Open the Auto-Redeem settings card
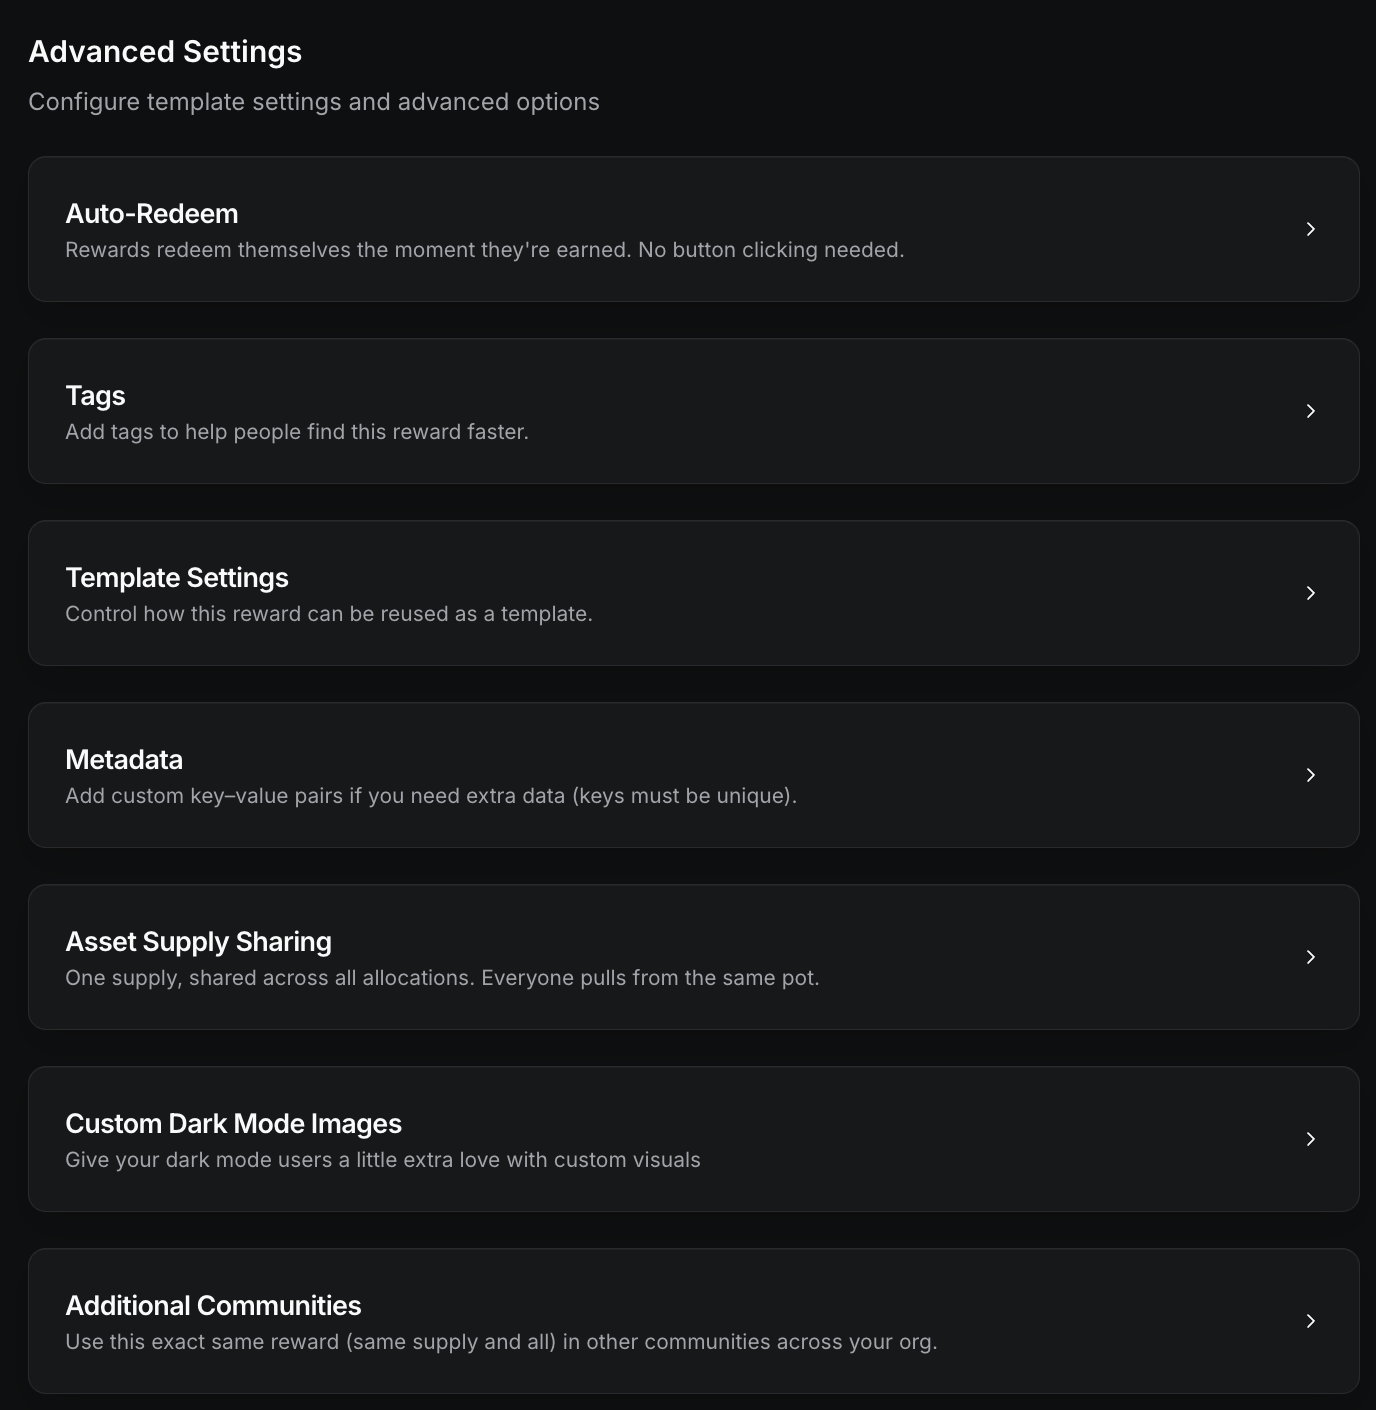 click(690, 229)
